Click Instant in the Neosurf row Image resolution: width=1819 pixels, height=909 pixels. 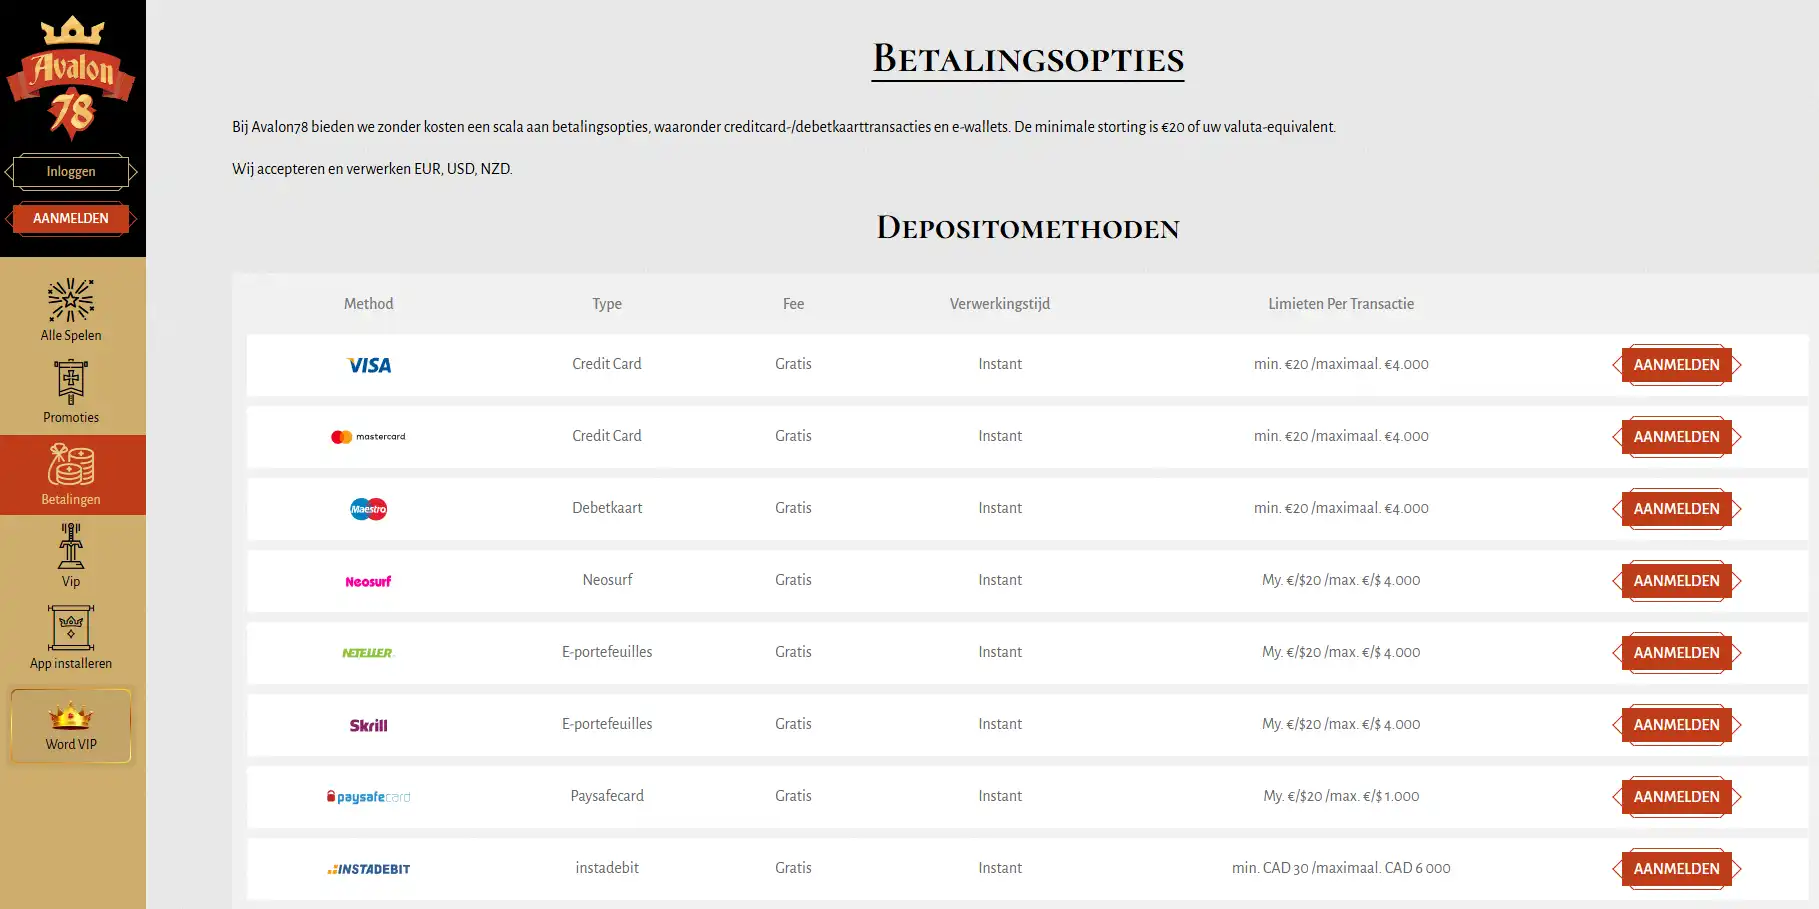(x=1000, y=580)
